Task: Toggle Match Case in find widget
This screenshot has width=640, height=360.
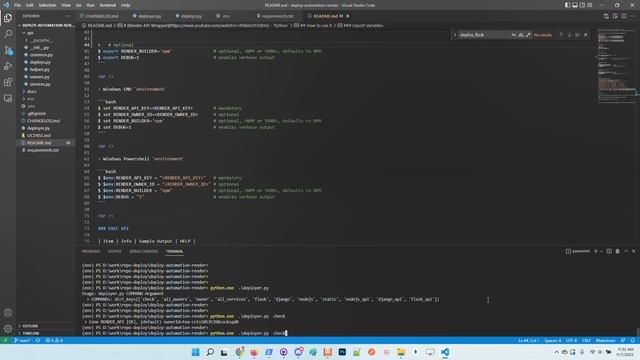Action: click(513, 35)
